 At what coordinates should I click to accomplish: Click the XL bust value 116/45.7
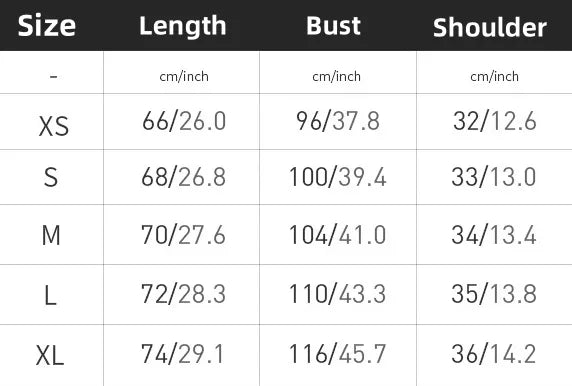(x=337, y=354)
